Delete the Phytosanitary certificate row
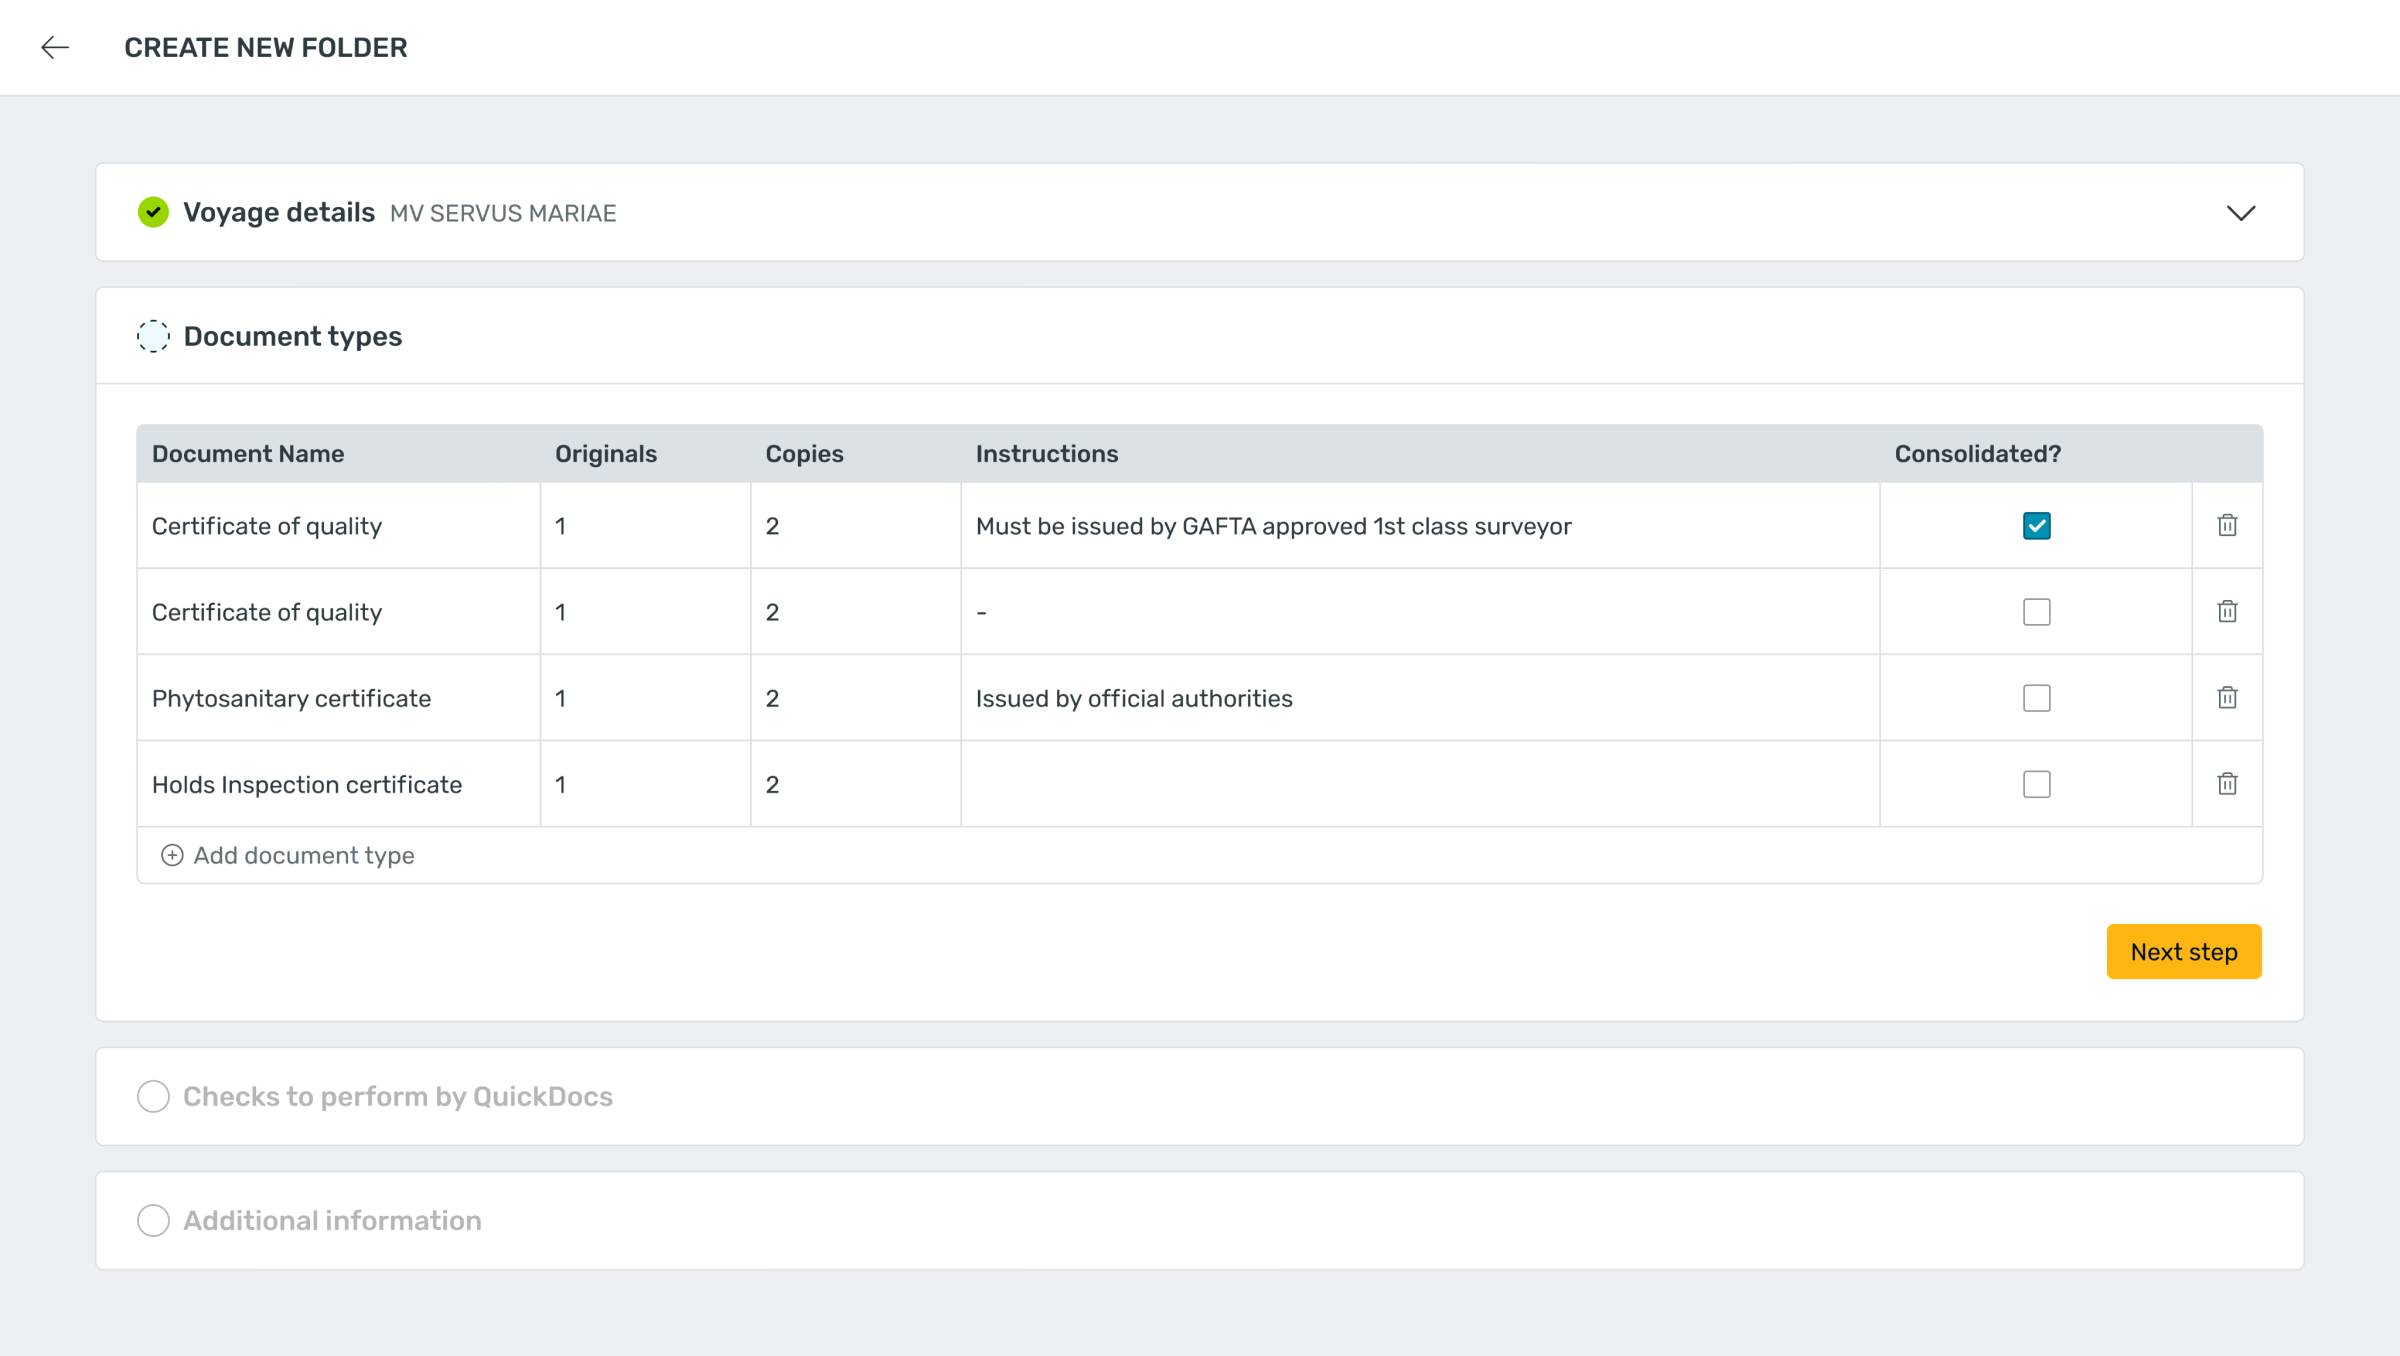Screen dimensions: 2400x1356 (x=2227, y=698)
